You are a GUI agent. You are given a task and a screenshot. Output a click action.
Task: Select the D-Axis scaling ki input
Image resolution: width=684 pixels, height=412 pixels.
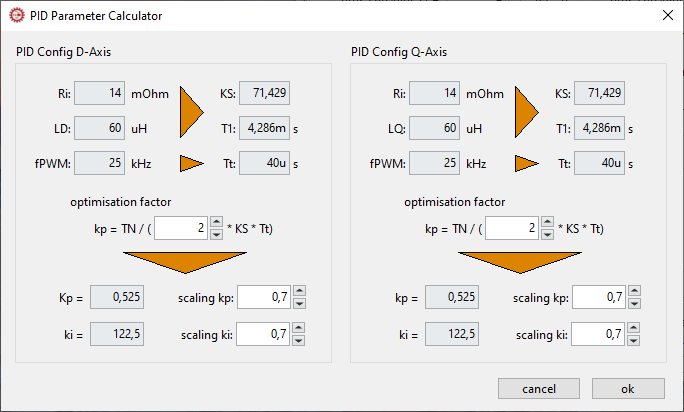(x=263, y=334)
